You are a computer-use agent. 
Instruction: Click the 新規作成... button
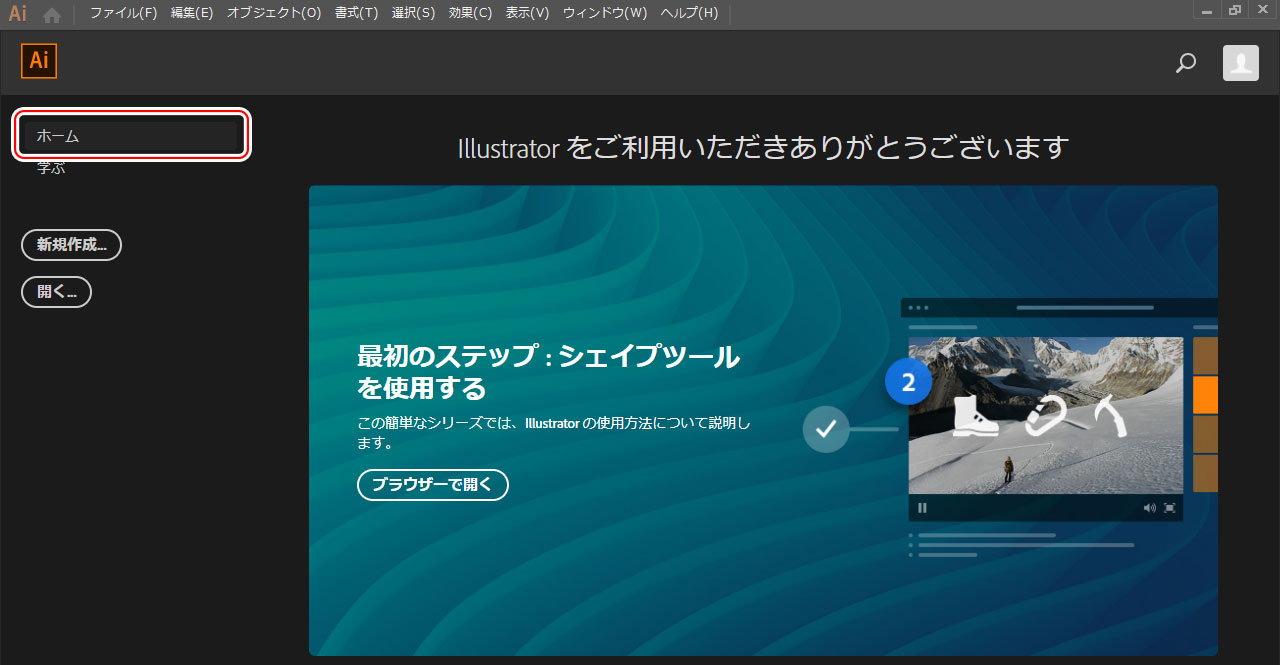tap(71, 245)
